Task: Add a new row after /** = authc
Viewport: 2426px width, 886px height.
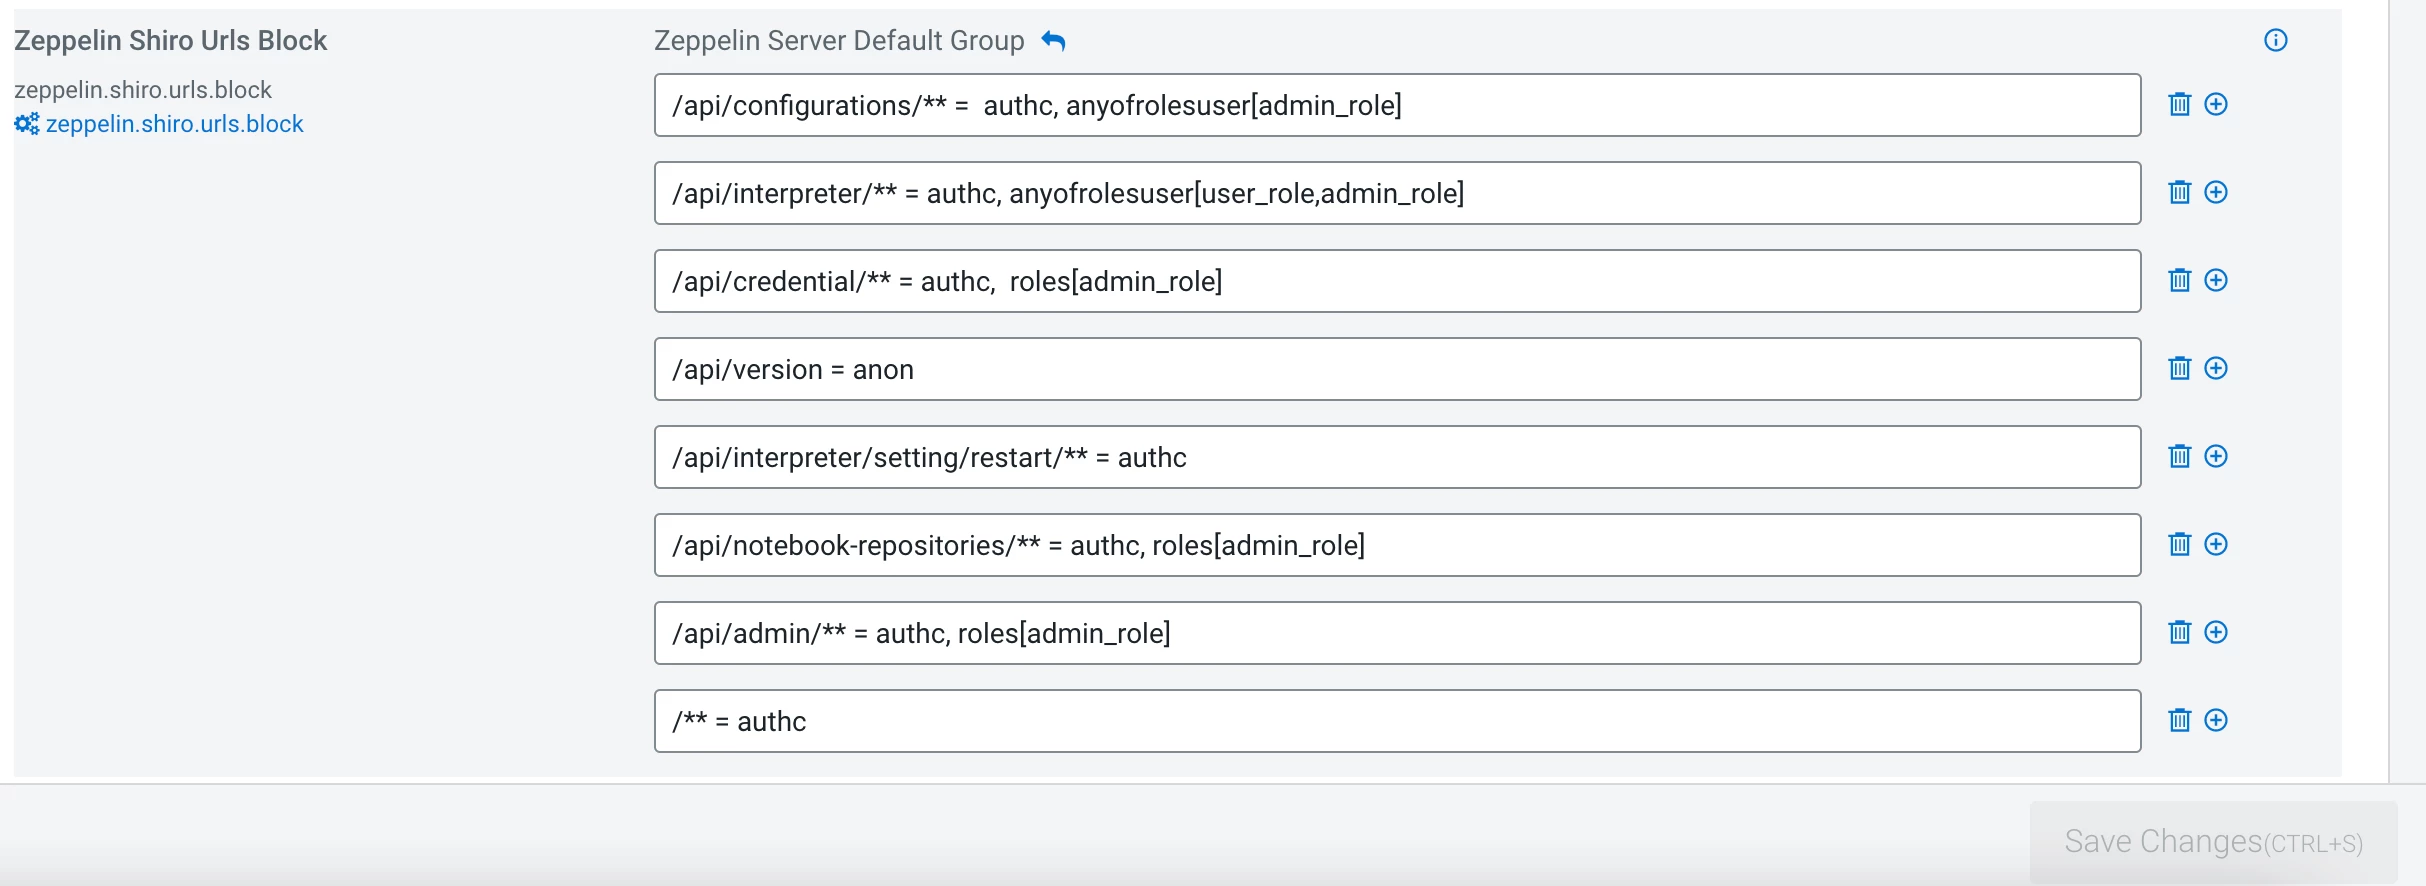Action: tap(2216, 720)
